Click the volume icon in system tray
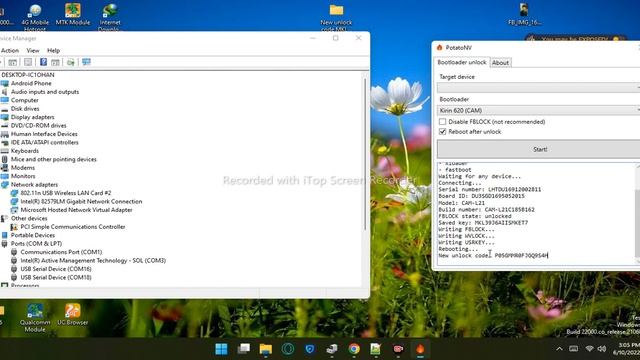 [x=602, y=349]
